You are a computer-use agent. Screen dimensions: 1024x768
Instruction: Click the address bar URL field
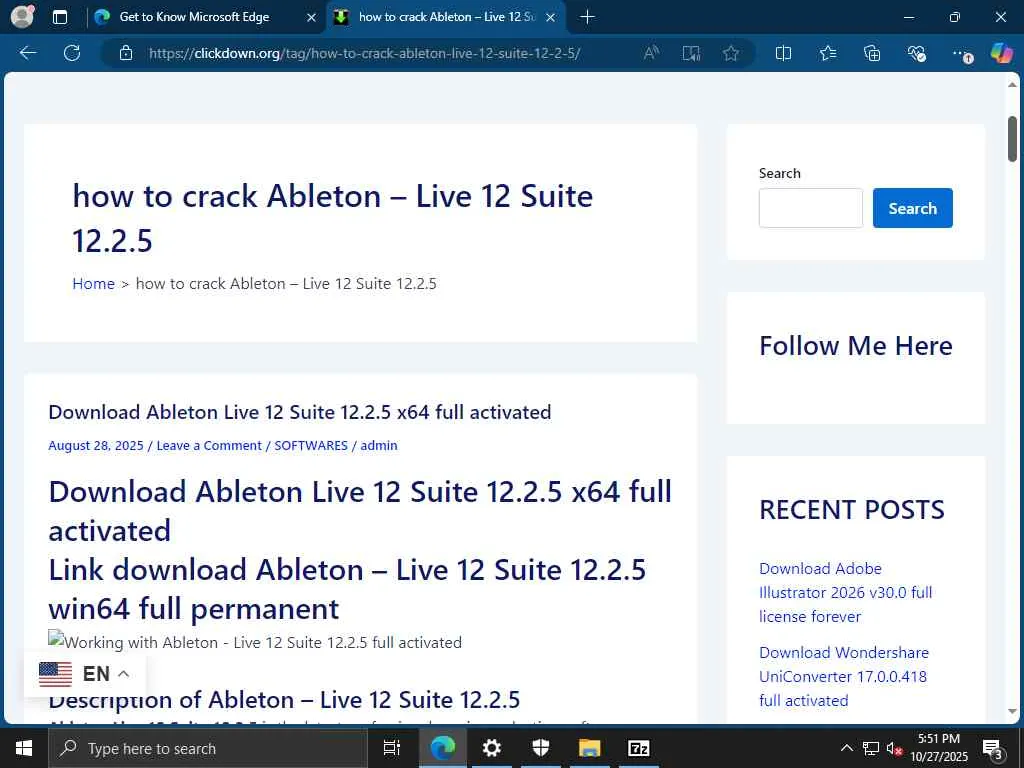click(x=364, y=53)
